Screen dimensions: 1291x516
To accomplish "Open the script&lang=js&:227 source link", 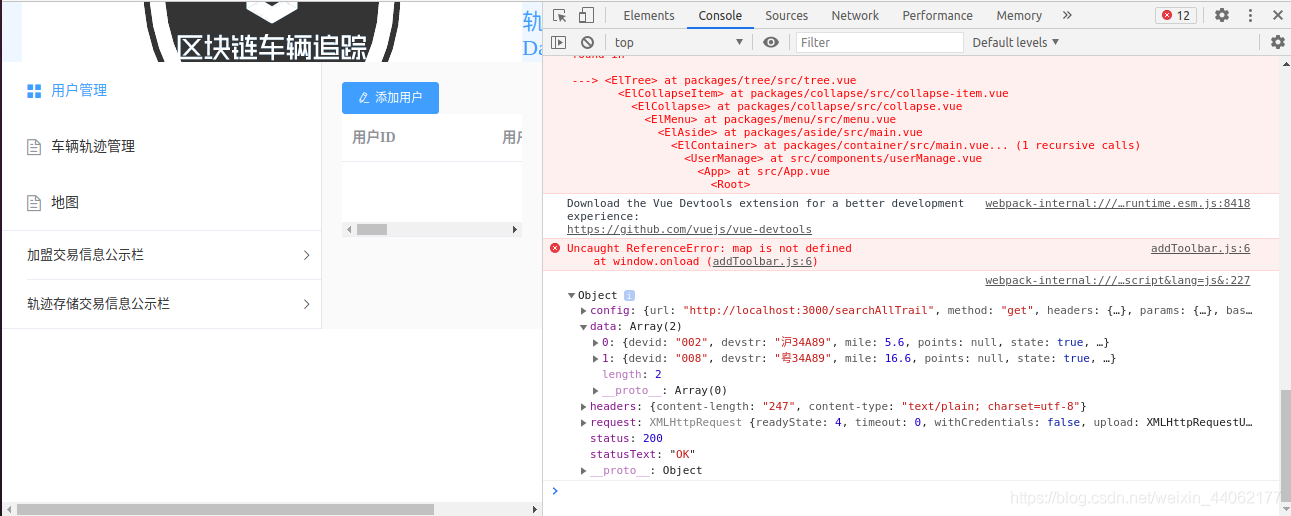I will (1117, 280).
